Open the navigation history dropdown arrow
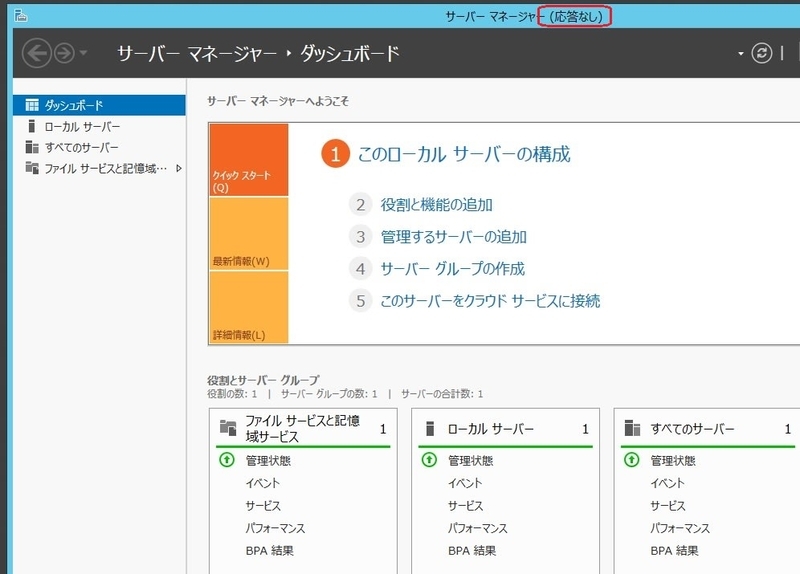 [x=83, y=53]
